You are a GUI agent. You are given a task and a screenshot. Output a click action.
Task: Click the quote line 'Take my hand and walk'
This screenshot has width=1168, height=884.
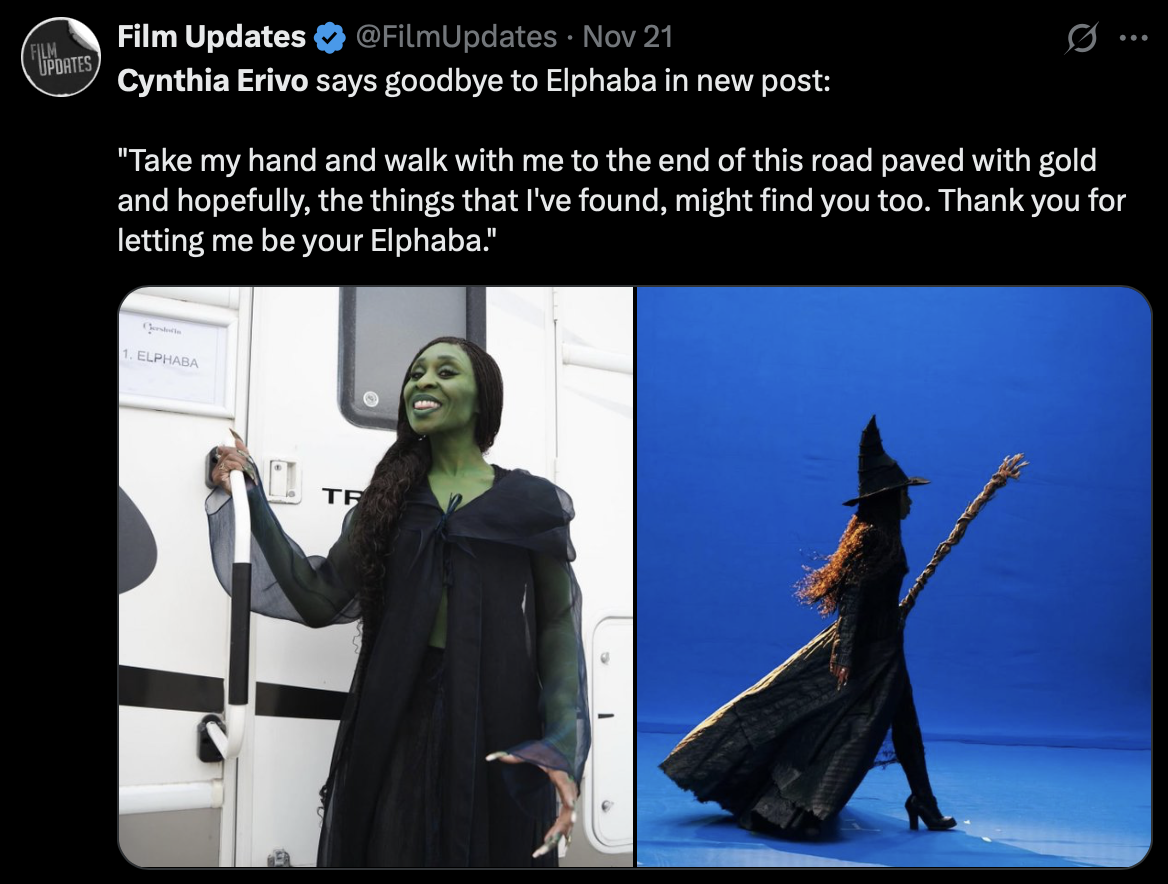coord(606,161)
